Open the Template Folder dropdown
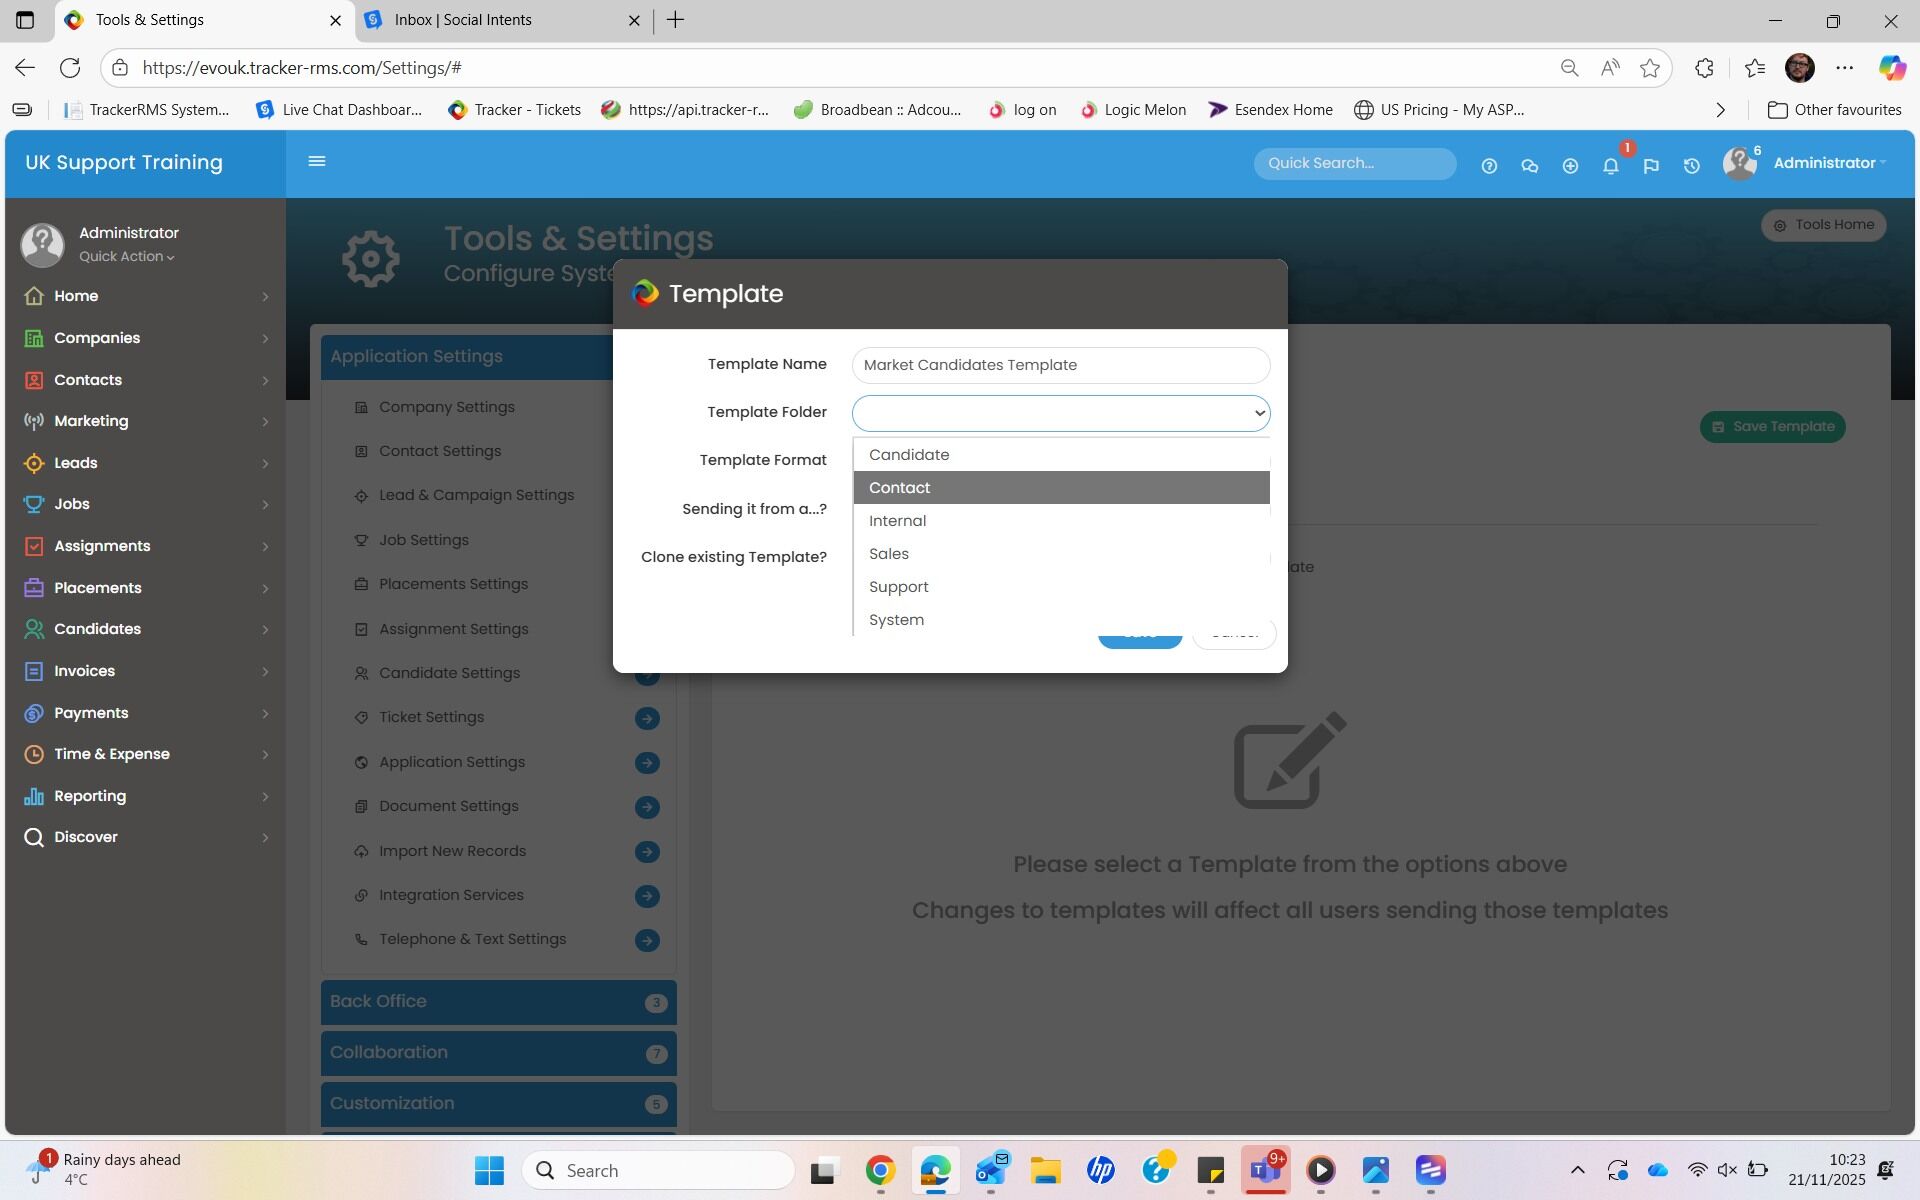This screenshot has width=1920, height=1200. point(1060,413)
